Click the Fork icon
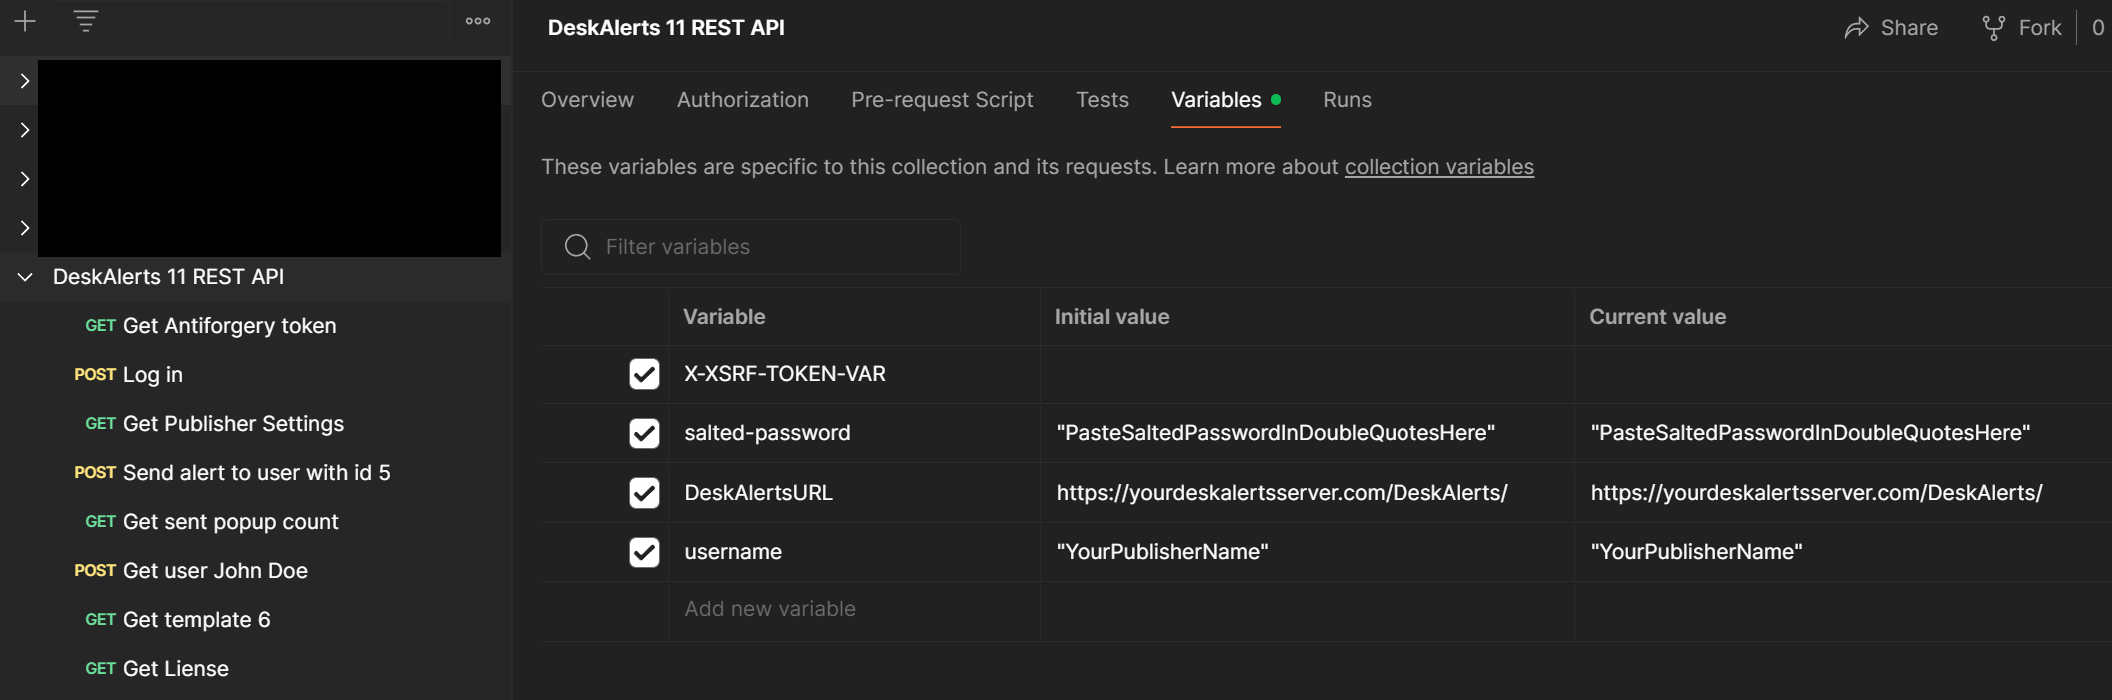This screenshot has width=2112, height=700. pyautogui.click(x=1993, y=28)
